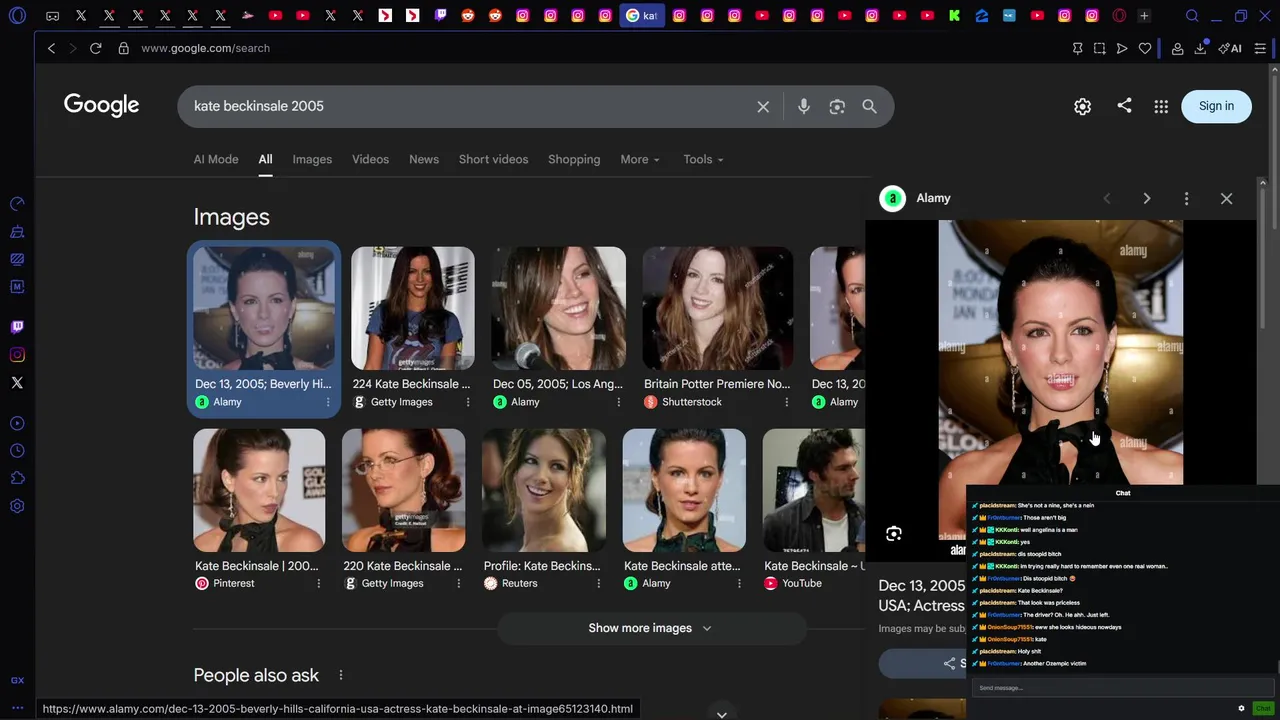Open History from the sidebar
This screenshot has height=720, width=1280.
17,451
